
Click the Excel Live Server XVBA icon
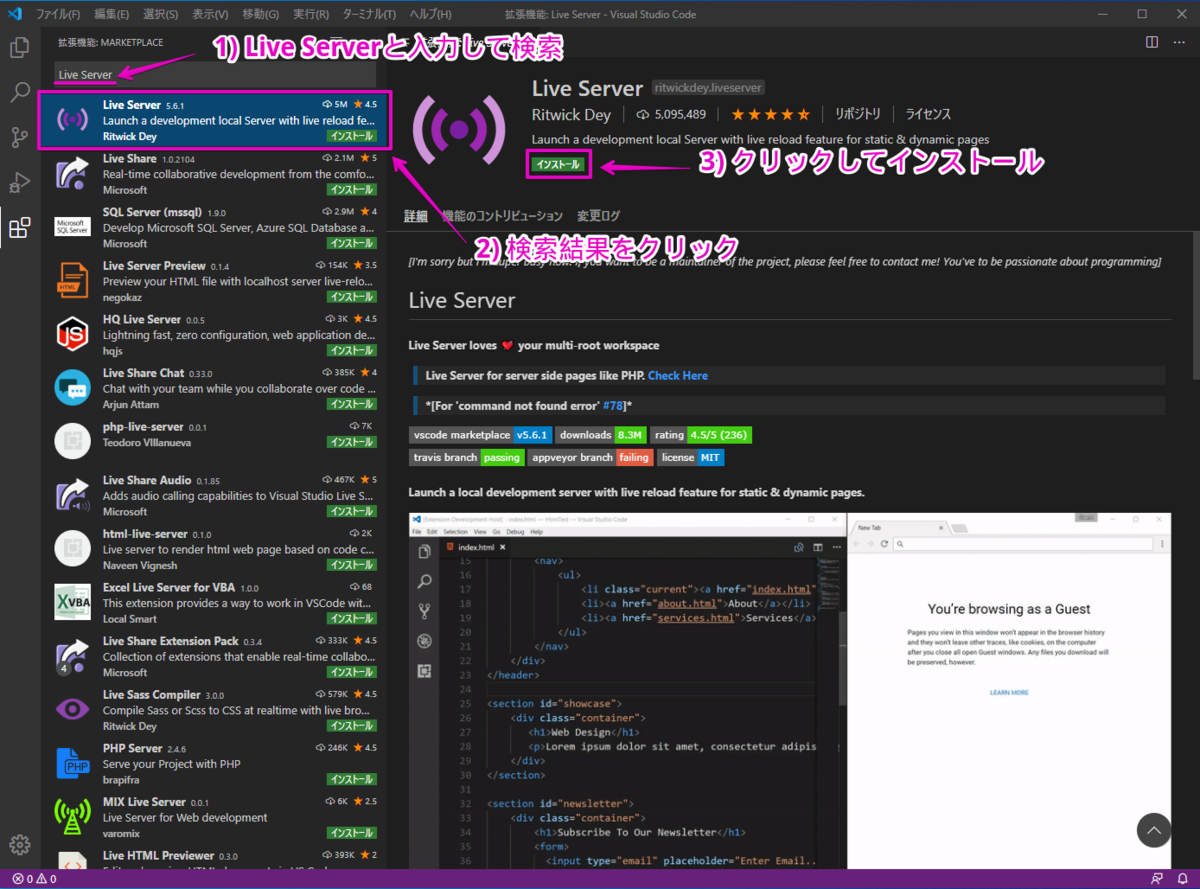pos(72,602)
